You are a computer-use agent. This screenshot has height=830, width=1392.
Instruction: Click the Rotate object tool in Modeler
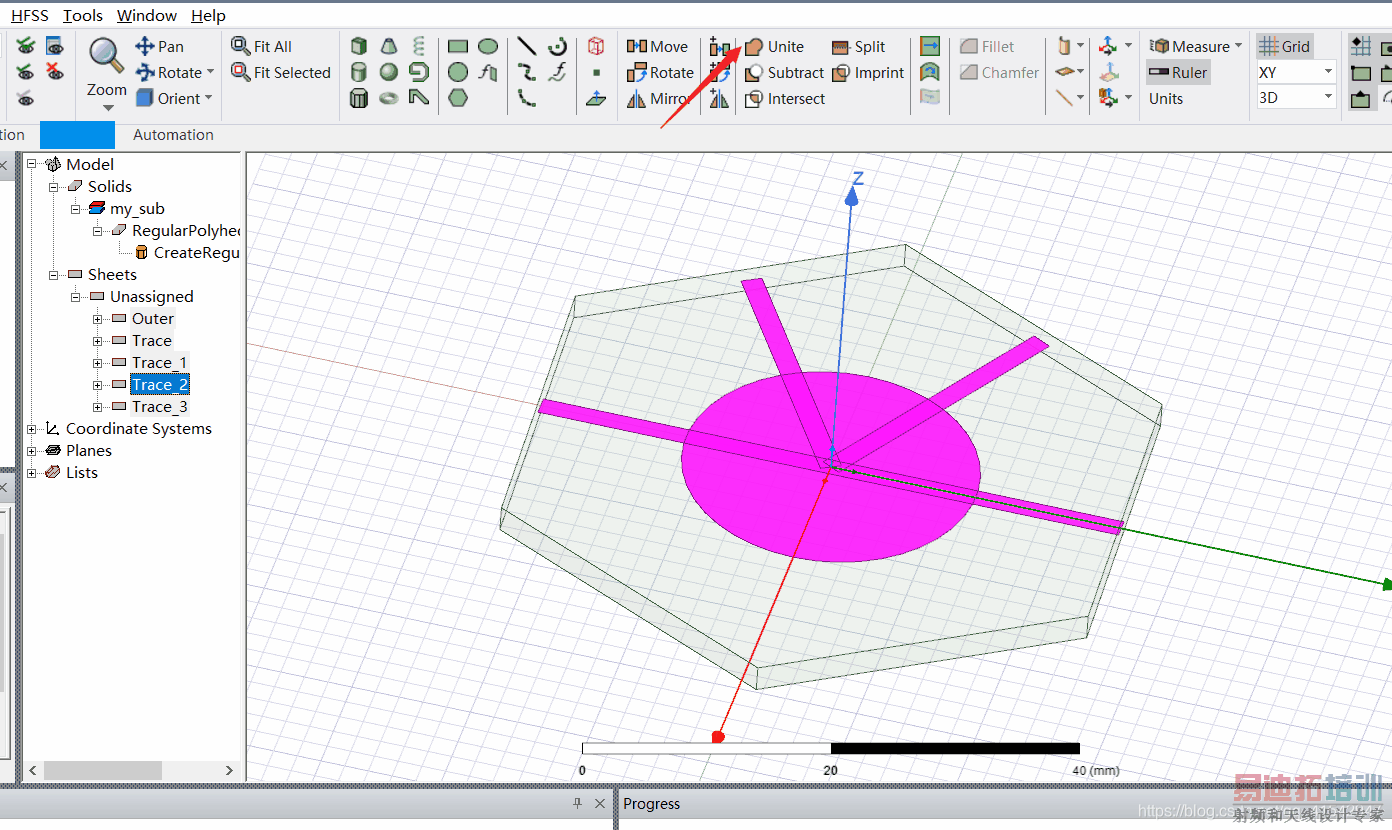660,73
